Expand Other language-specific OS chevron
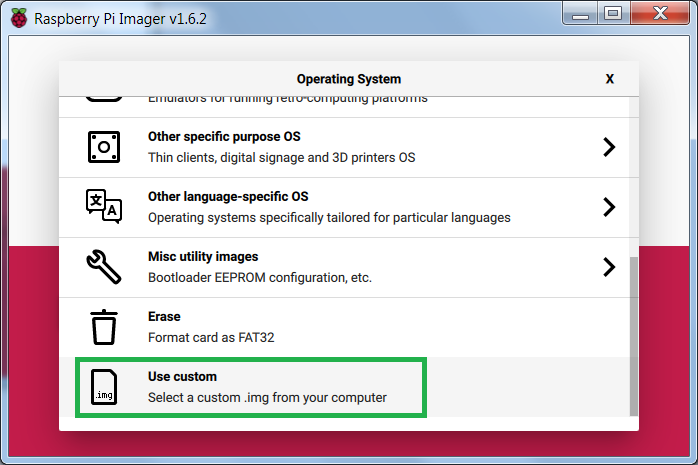The image size is (698, 465). [x=609, y=207]
